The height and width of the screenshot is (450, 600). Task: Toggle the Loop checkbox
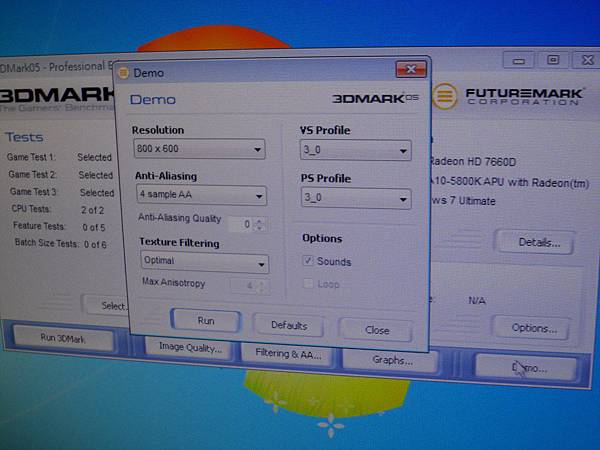pyautogui.click(x=308, y=284)
